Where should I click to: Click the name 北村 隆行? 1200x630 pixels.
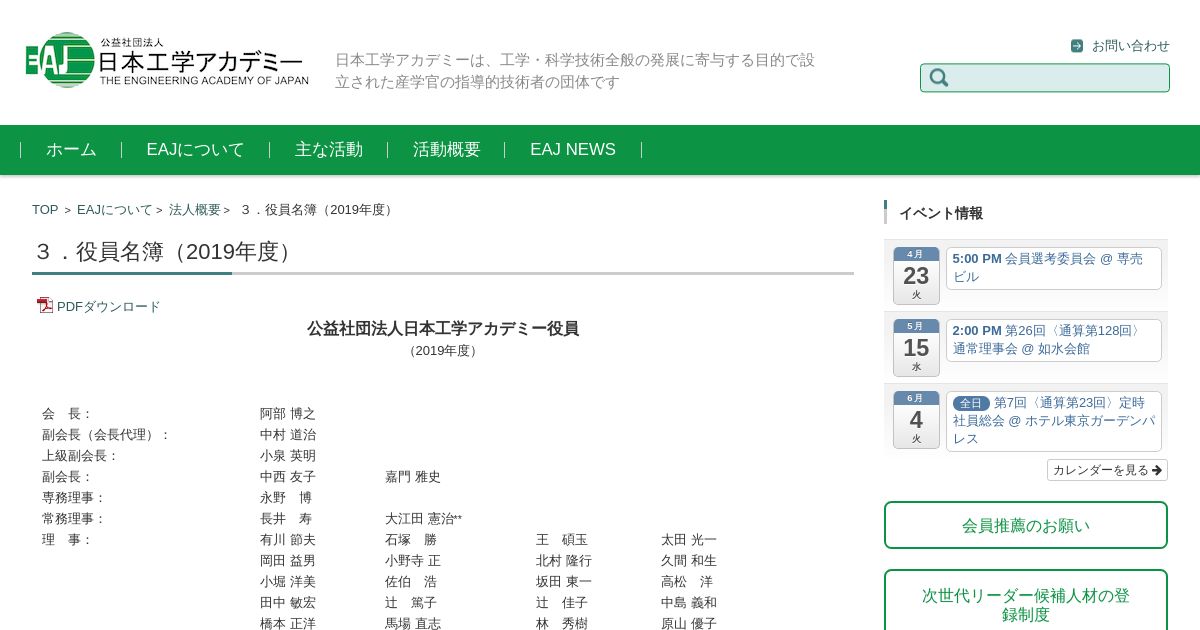564,561
